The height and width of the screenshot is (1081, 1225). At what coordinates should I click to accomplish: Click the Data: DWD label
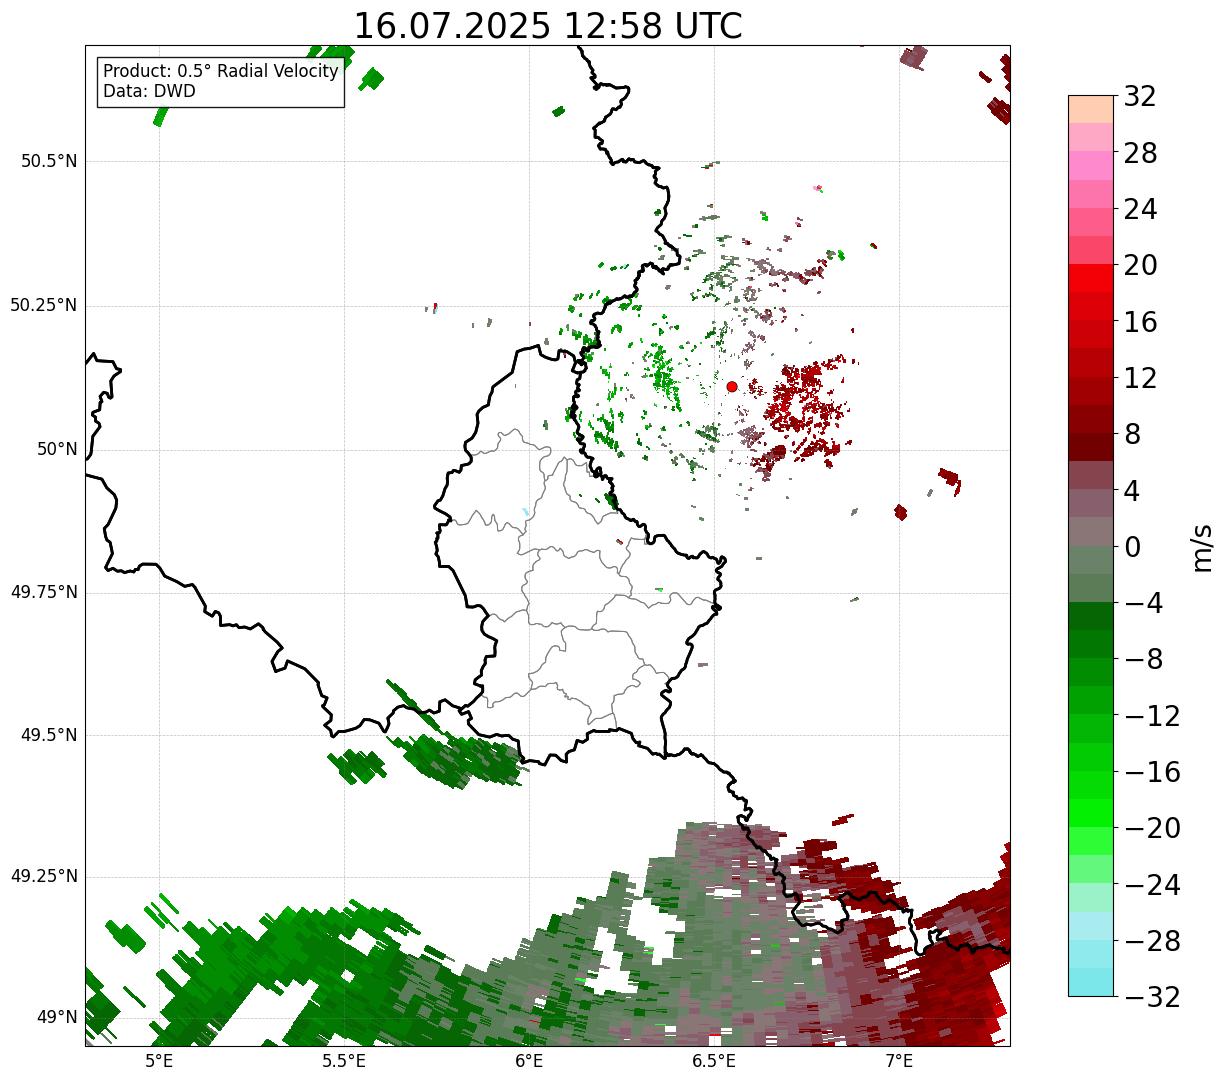click(150, 91)
